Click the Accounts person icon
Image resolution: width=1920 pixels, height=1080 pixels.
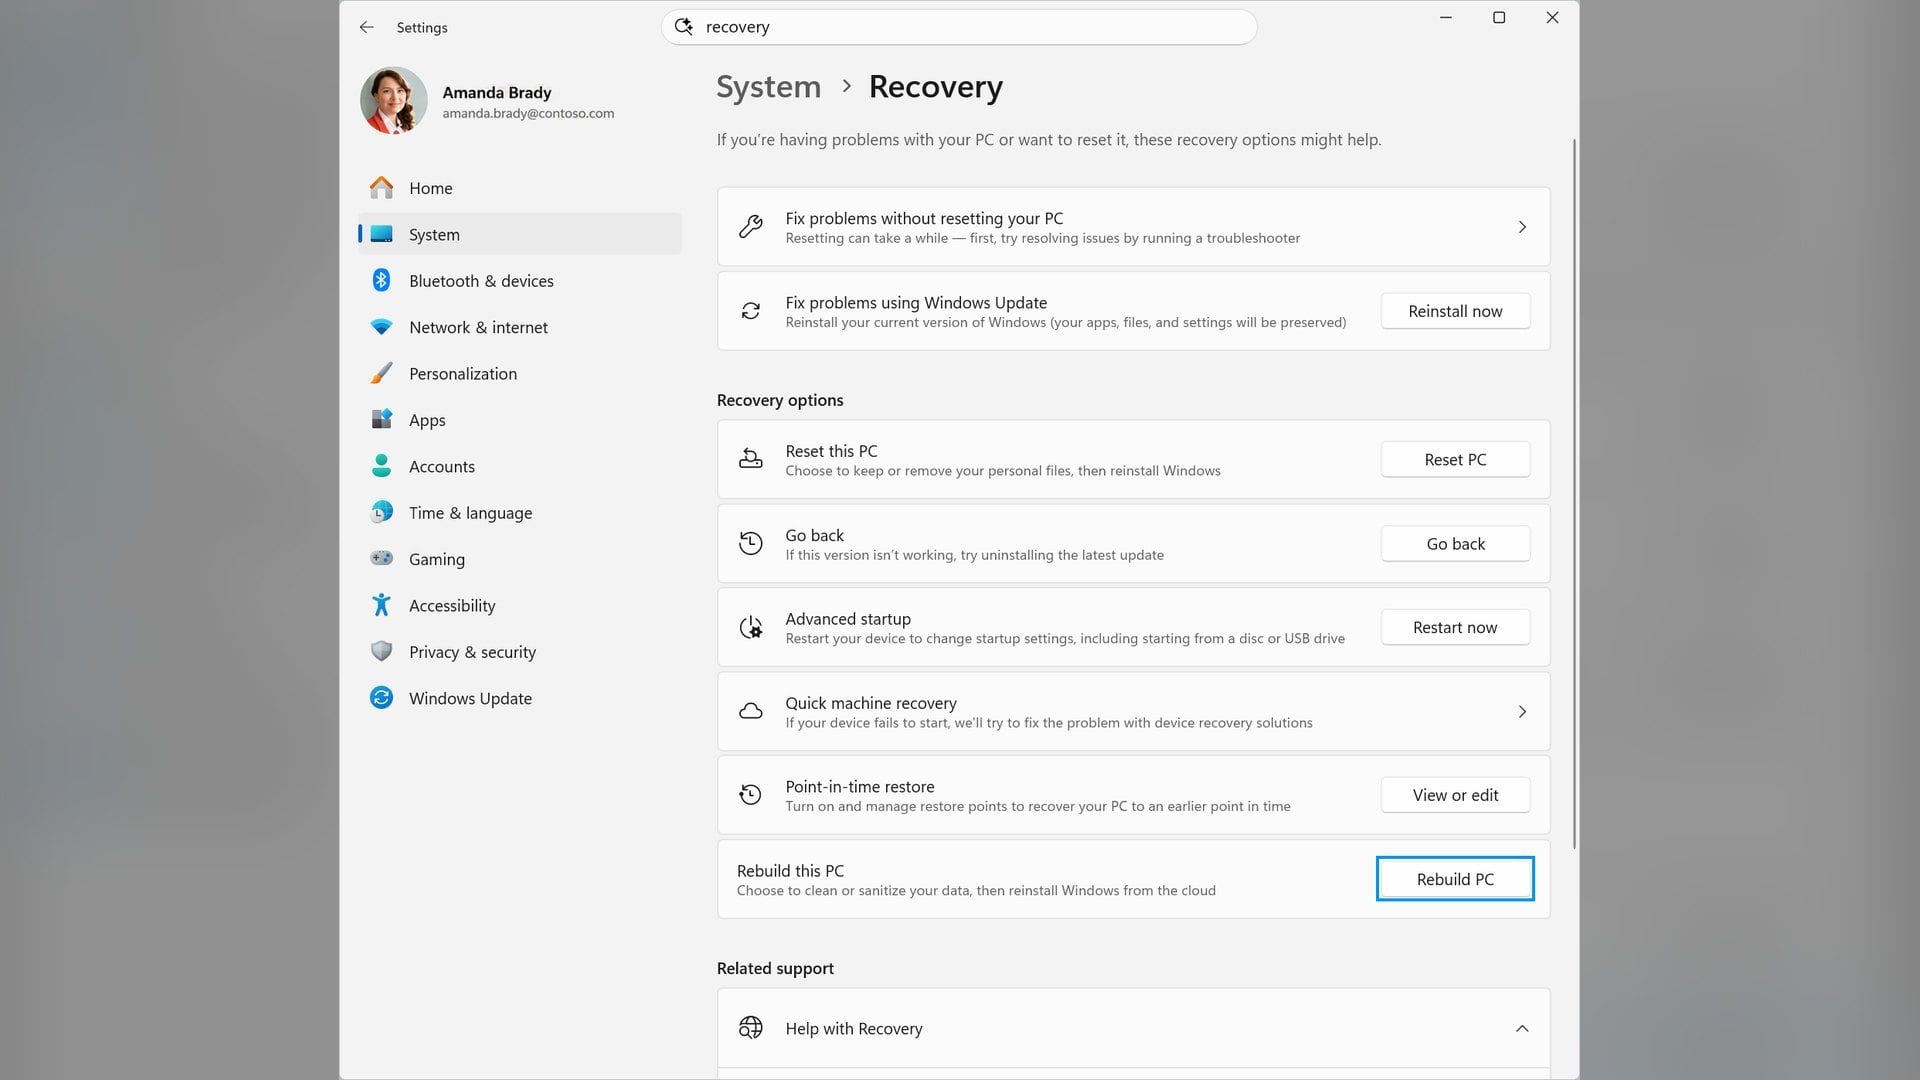(x=381, y=466)
